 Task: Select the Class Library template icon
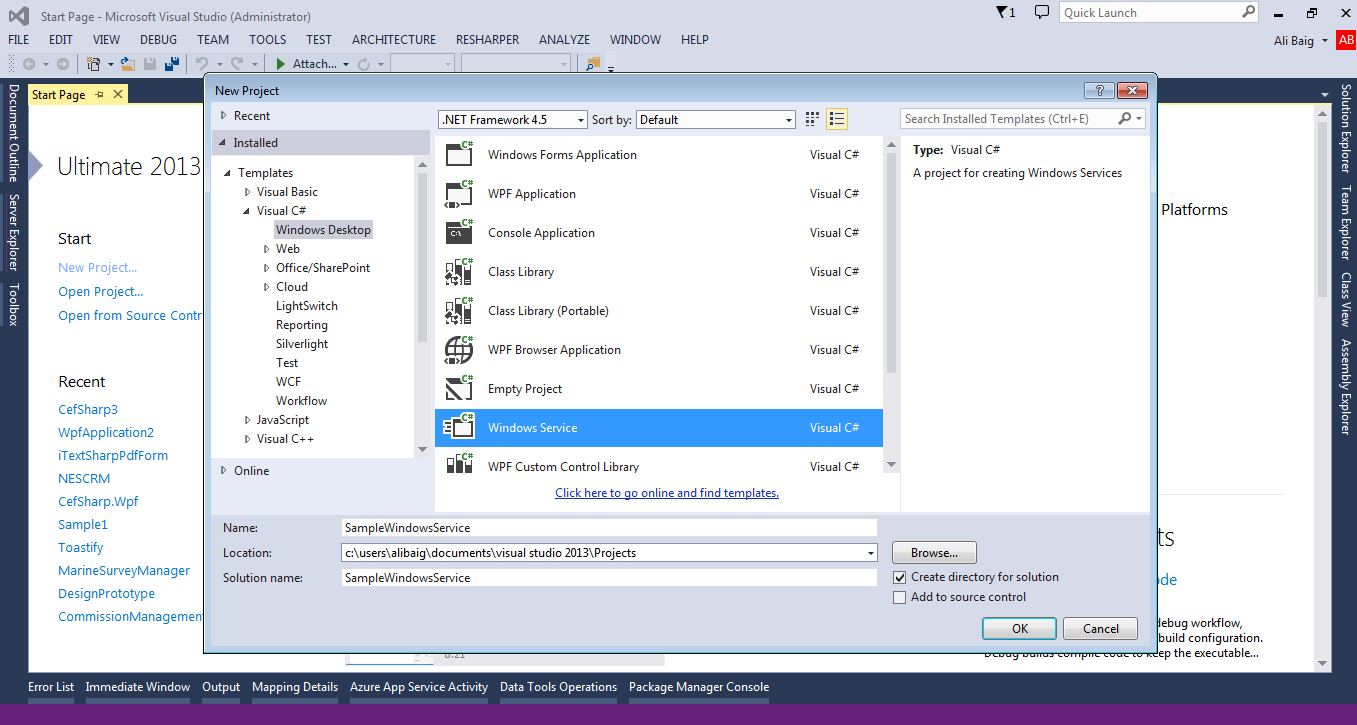459,271
